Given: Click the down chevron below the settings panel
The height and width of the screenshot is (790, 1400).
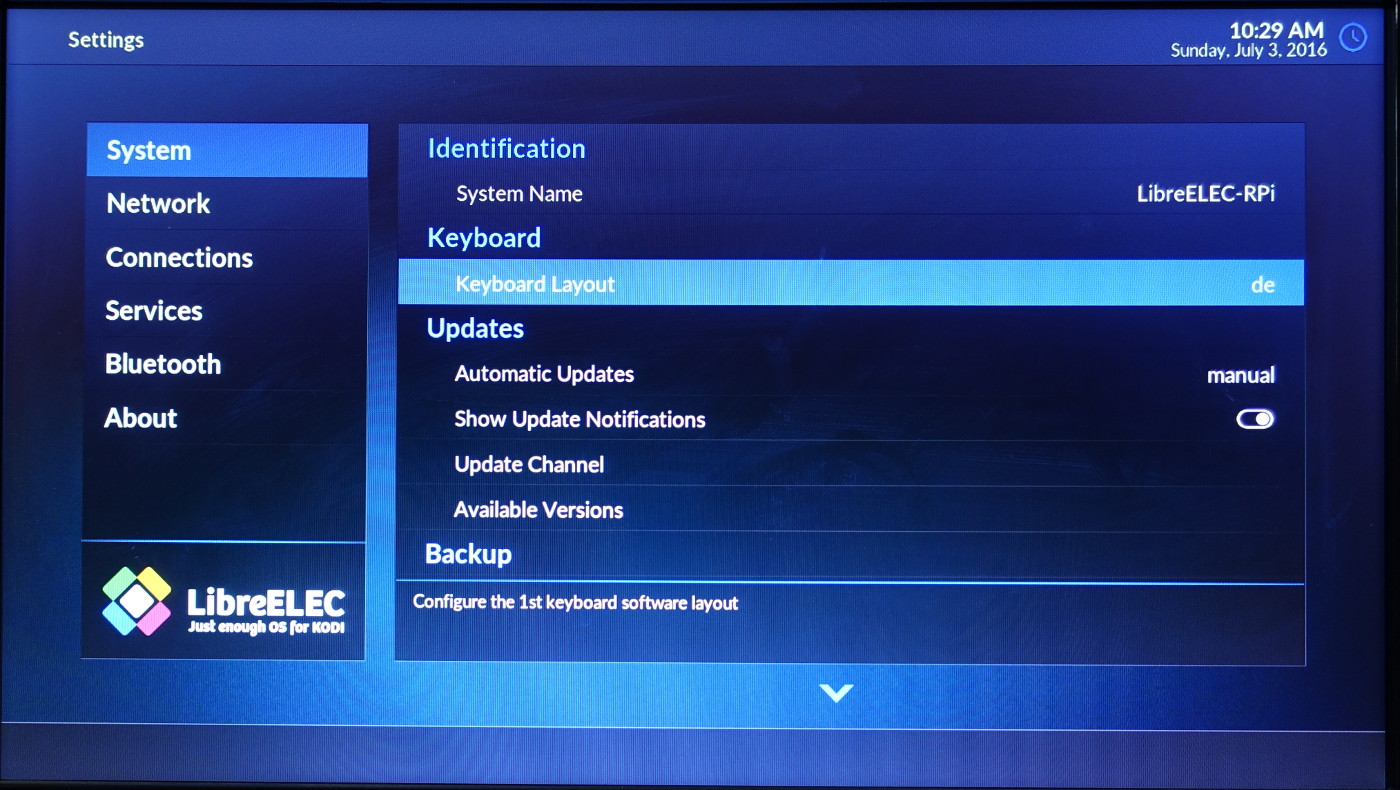Looking at the screenshot, I should (835, 692).
